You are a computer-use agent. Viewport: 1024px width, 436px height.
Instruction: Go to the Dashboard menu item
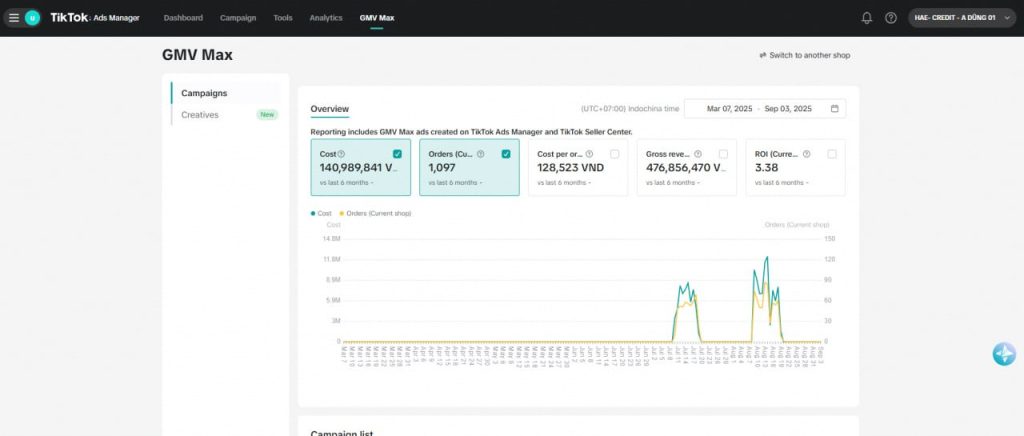(x=183, y=18)
